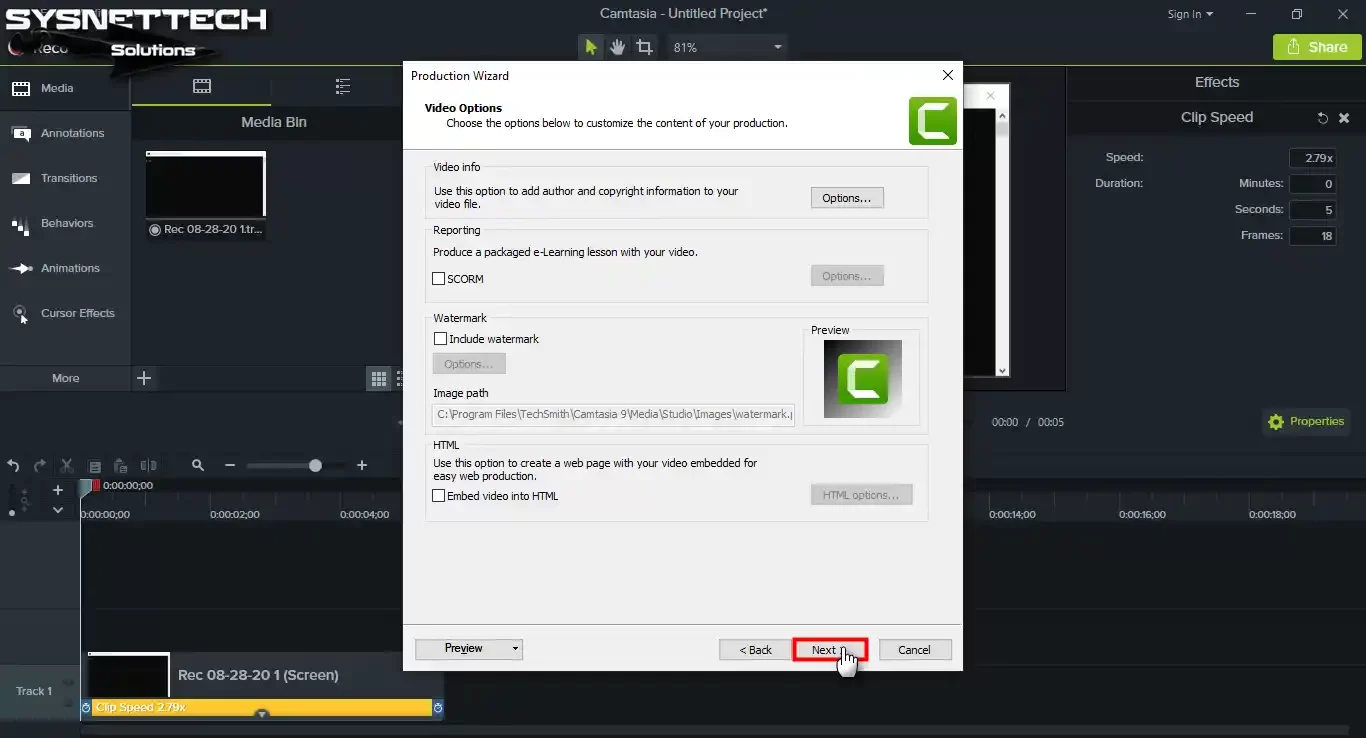
Task: Select the Pan hand tool
Action: (x=618, y=47)
